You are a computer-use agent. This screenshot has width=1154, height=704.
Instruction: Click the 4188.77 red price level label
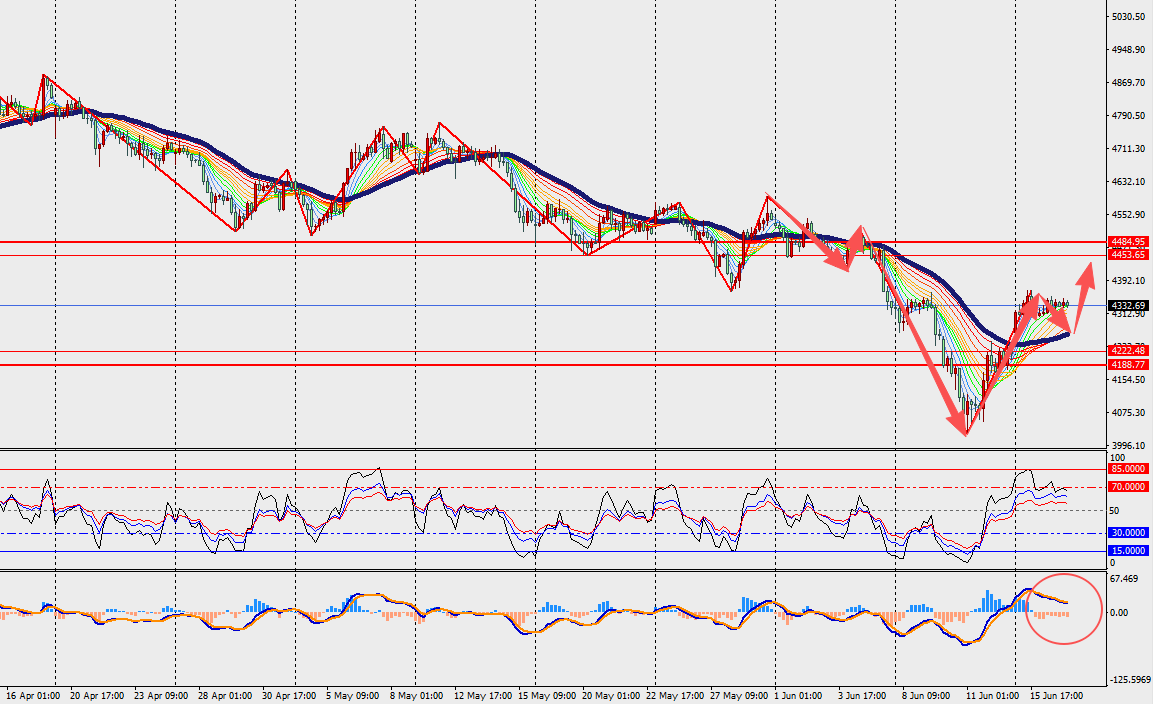point(1128,364)
